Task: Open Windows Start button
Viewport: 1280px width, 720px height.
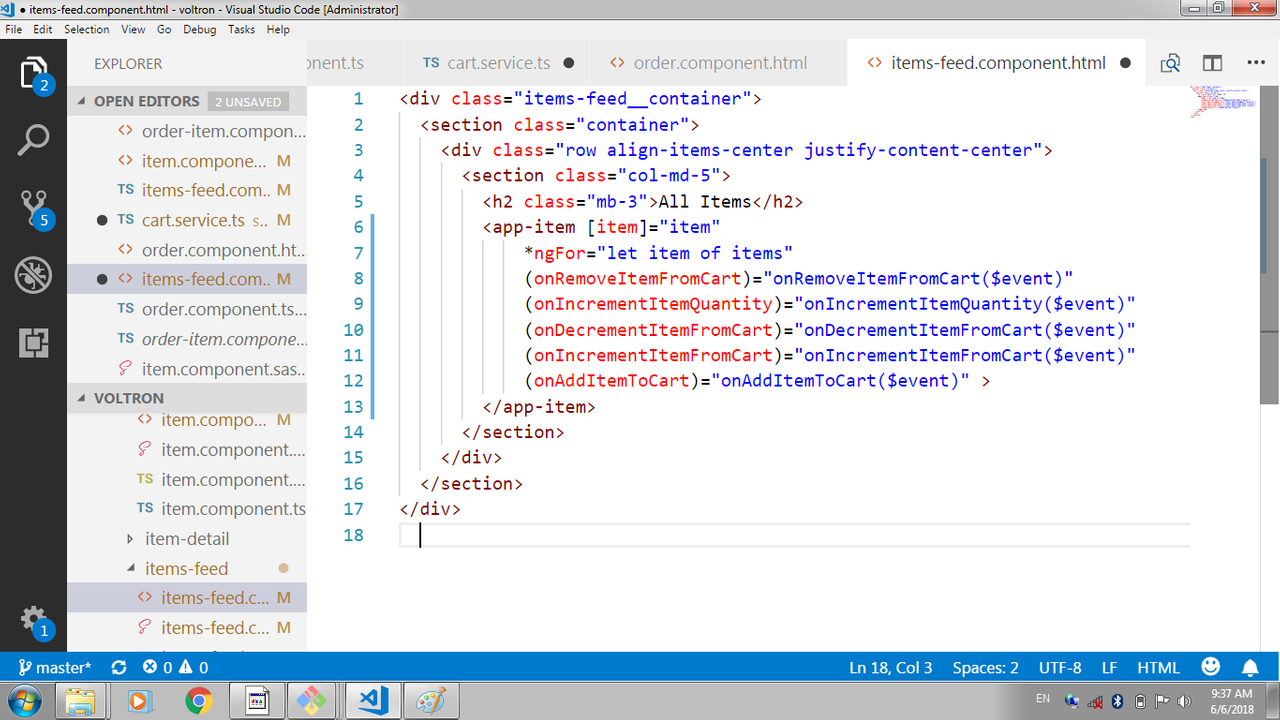Action: pos(24,700)
